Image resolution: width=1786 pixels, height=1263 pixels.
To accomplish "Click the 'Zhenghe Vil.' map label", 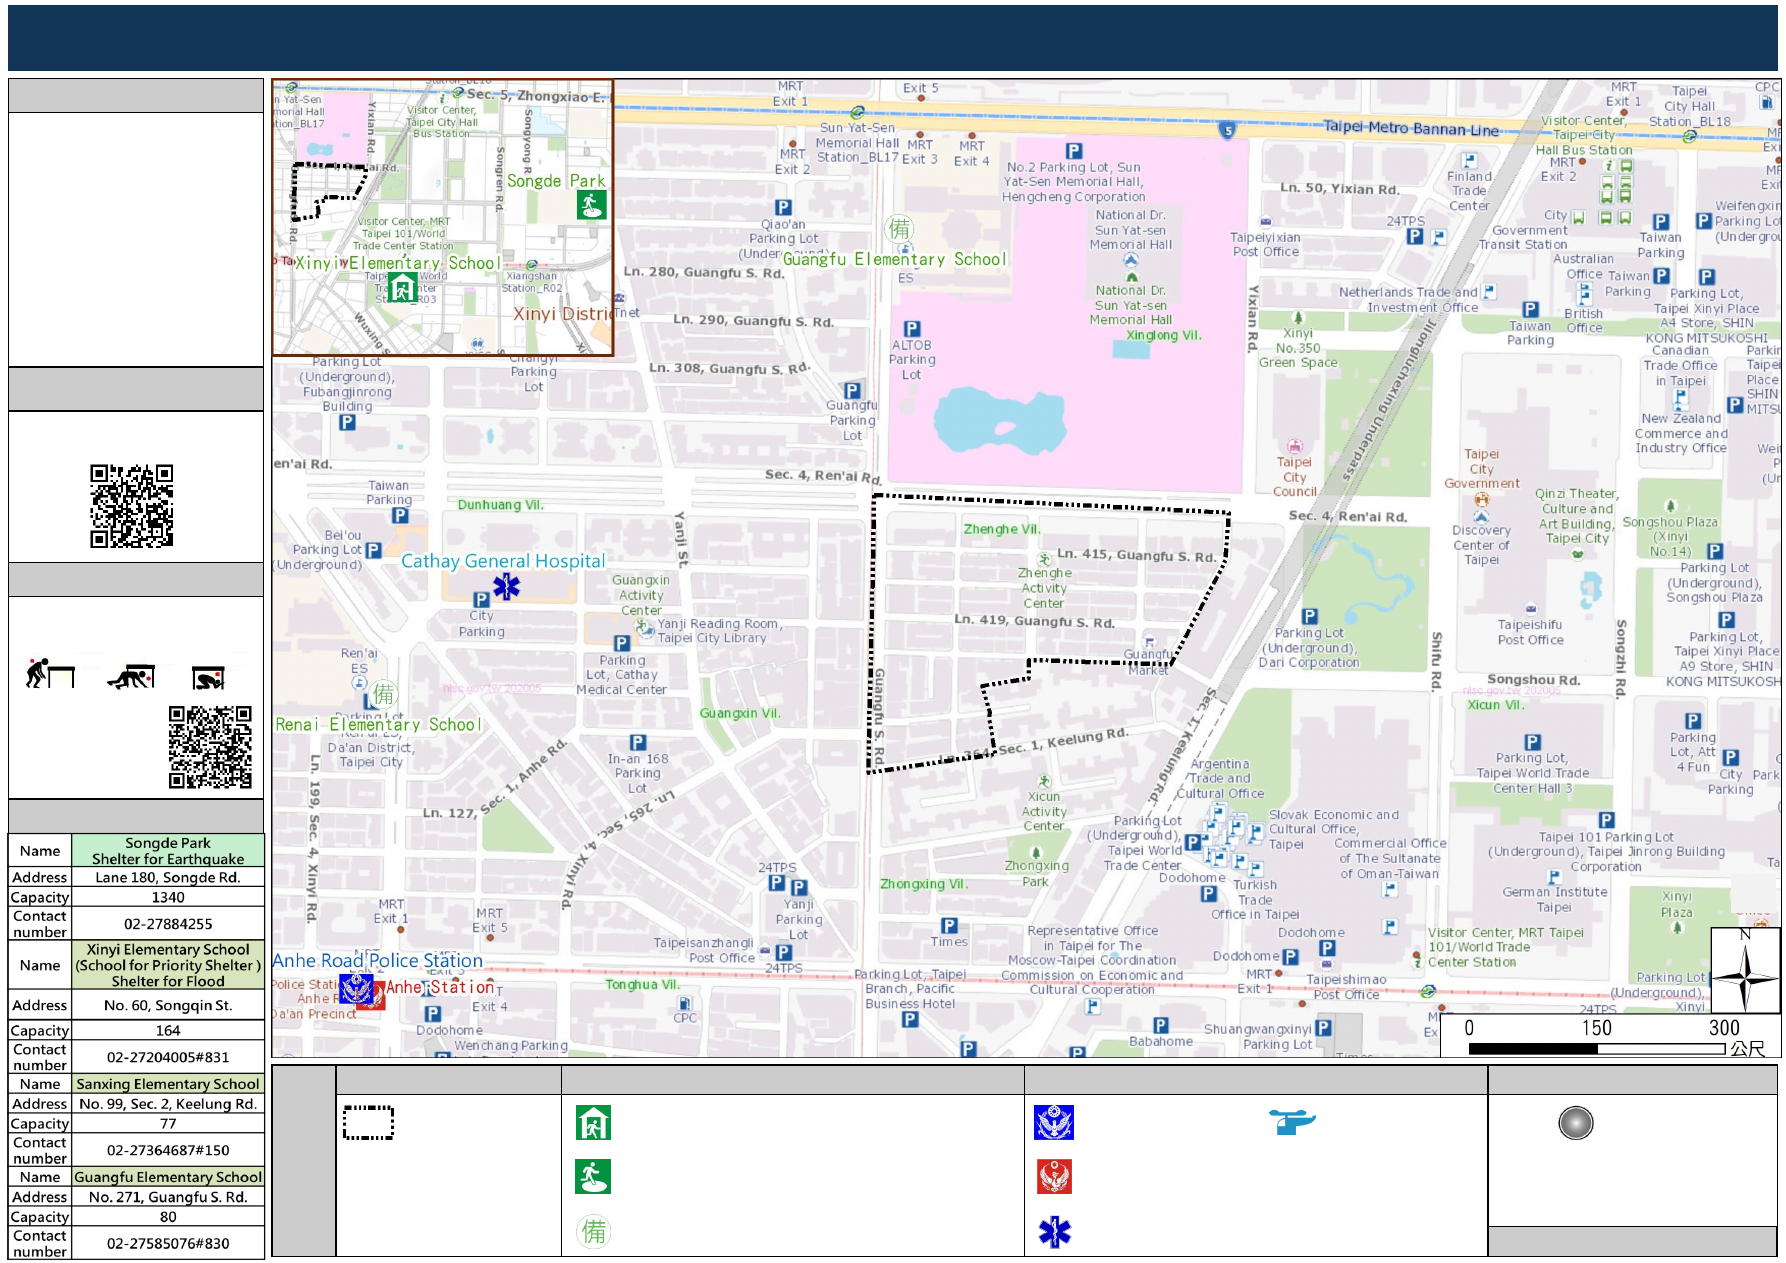I will (1001, 529).
